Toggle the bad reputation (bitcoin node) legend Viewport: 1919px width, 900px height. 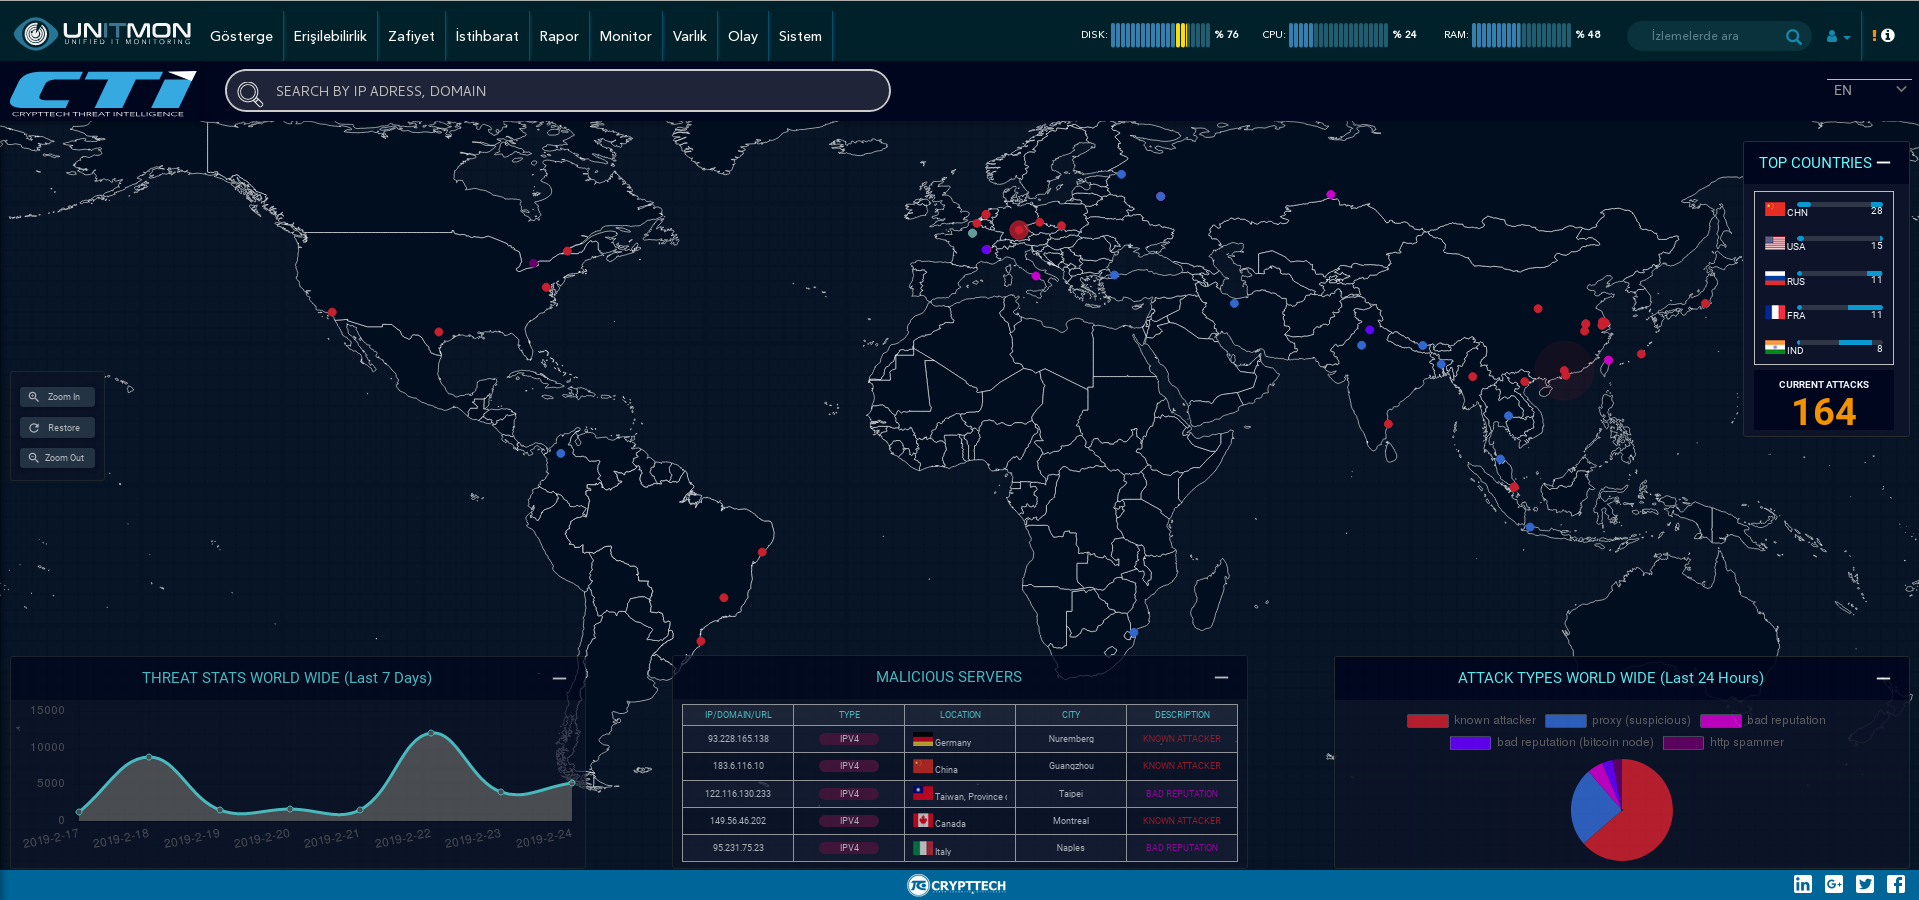point(1552,742)
